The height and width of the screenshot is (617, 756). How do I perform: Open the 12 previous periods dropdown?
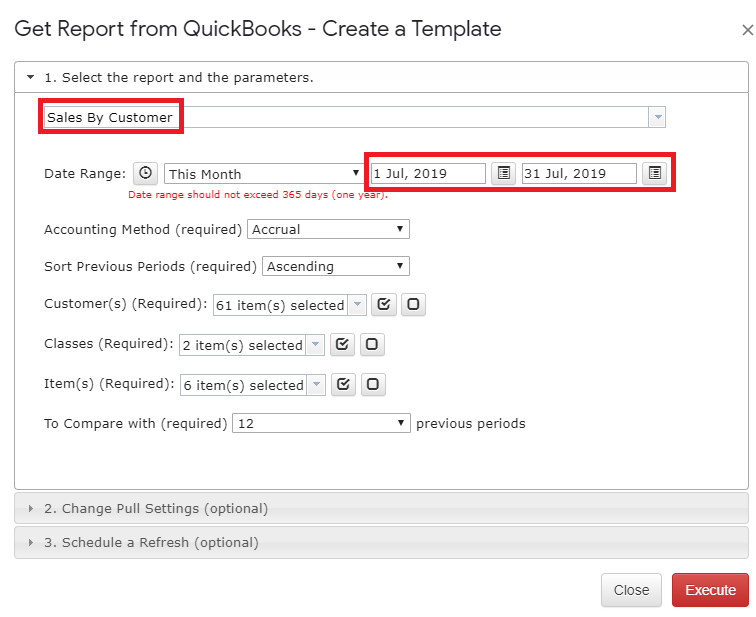point(321,423)
